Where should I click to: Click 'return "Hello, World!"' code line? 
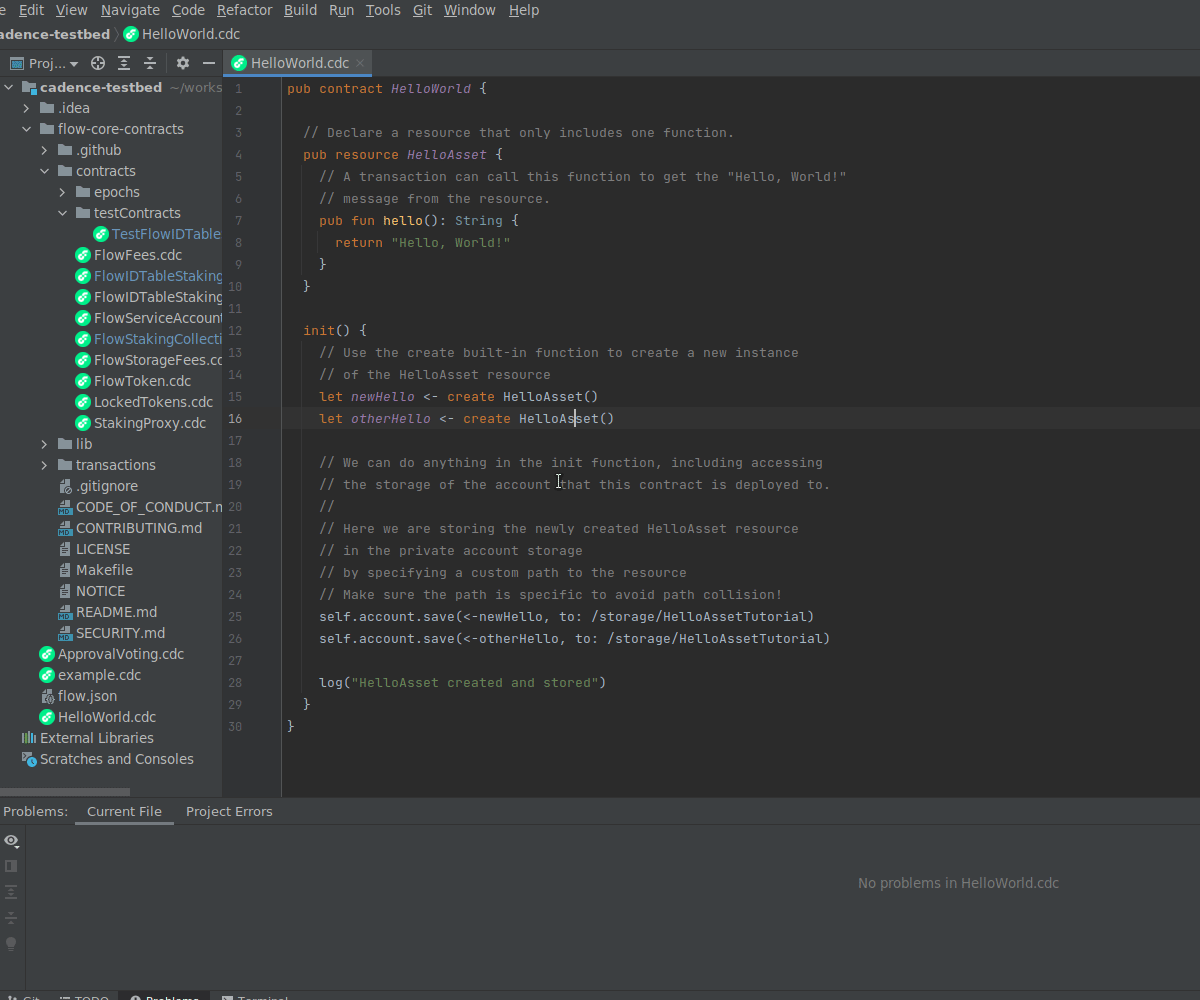(423, 242)
